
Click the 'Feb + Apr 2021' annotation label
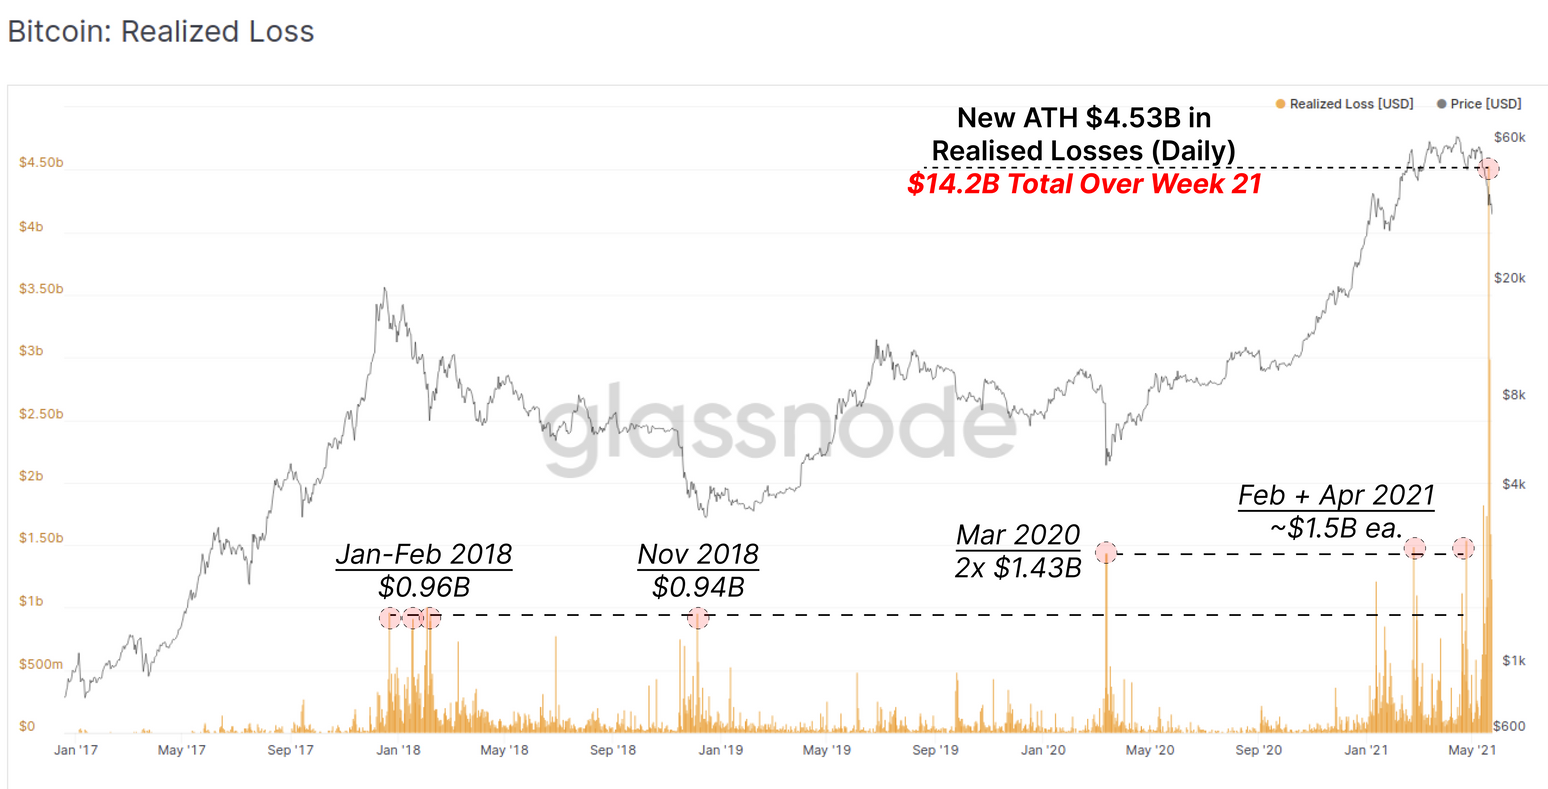pos(1336,495)
